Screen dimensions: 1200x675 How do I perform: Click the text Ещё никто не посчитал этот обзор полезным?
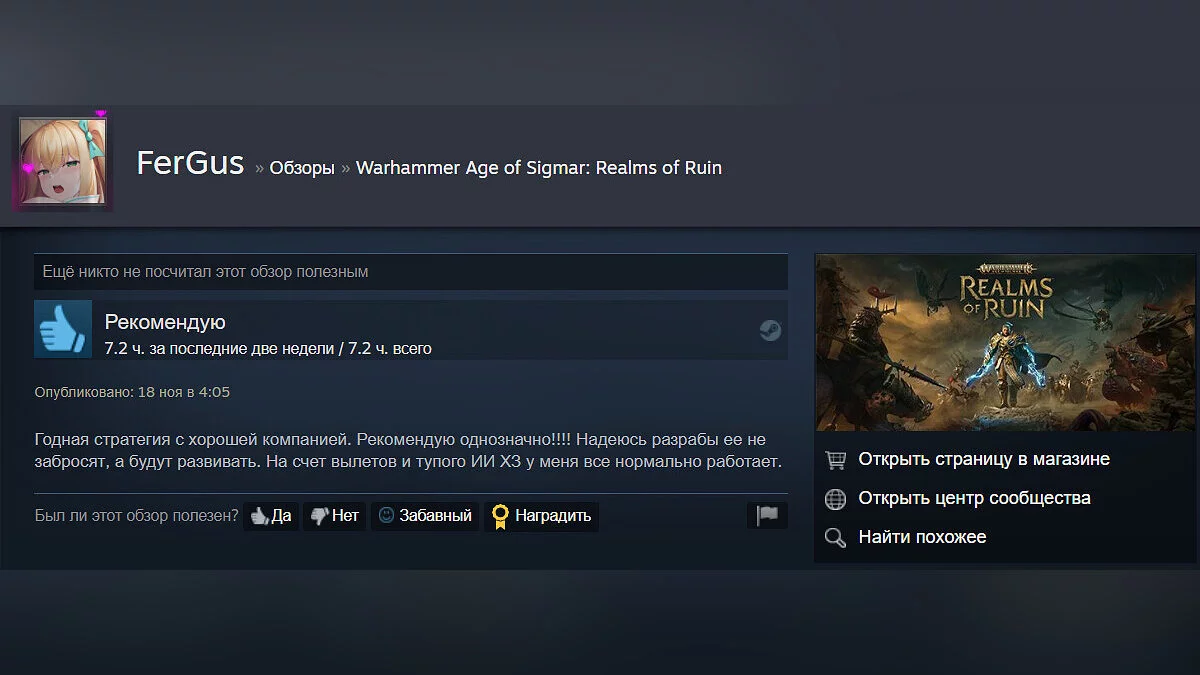coord(205,272)
